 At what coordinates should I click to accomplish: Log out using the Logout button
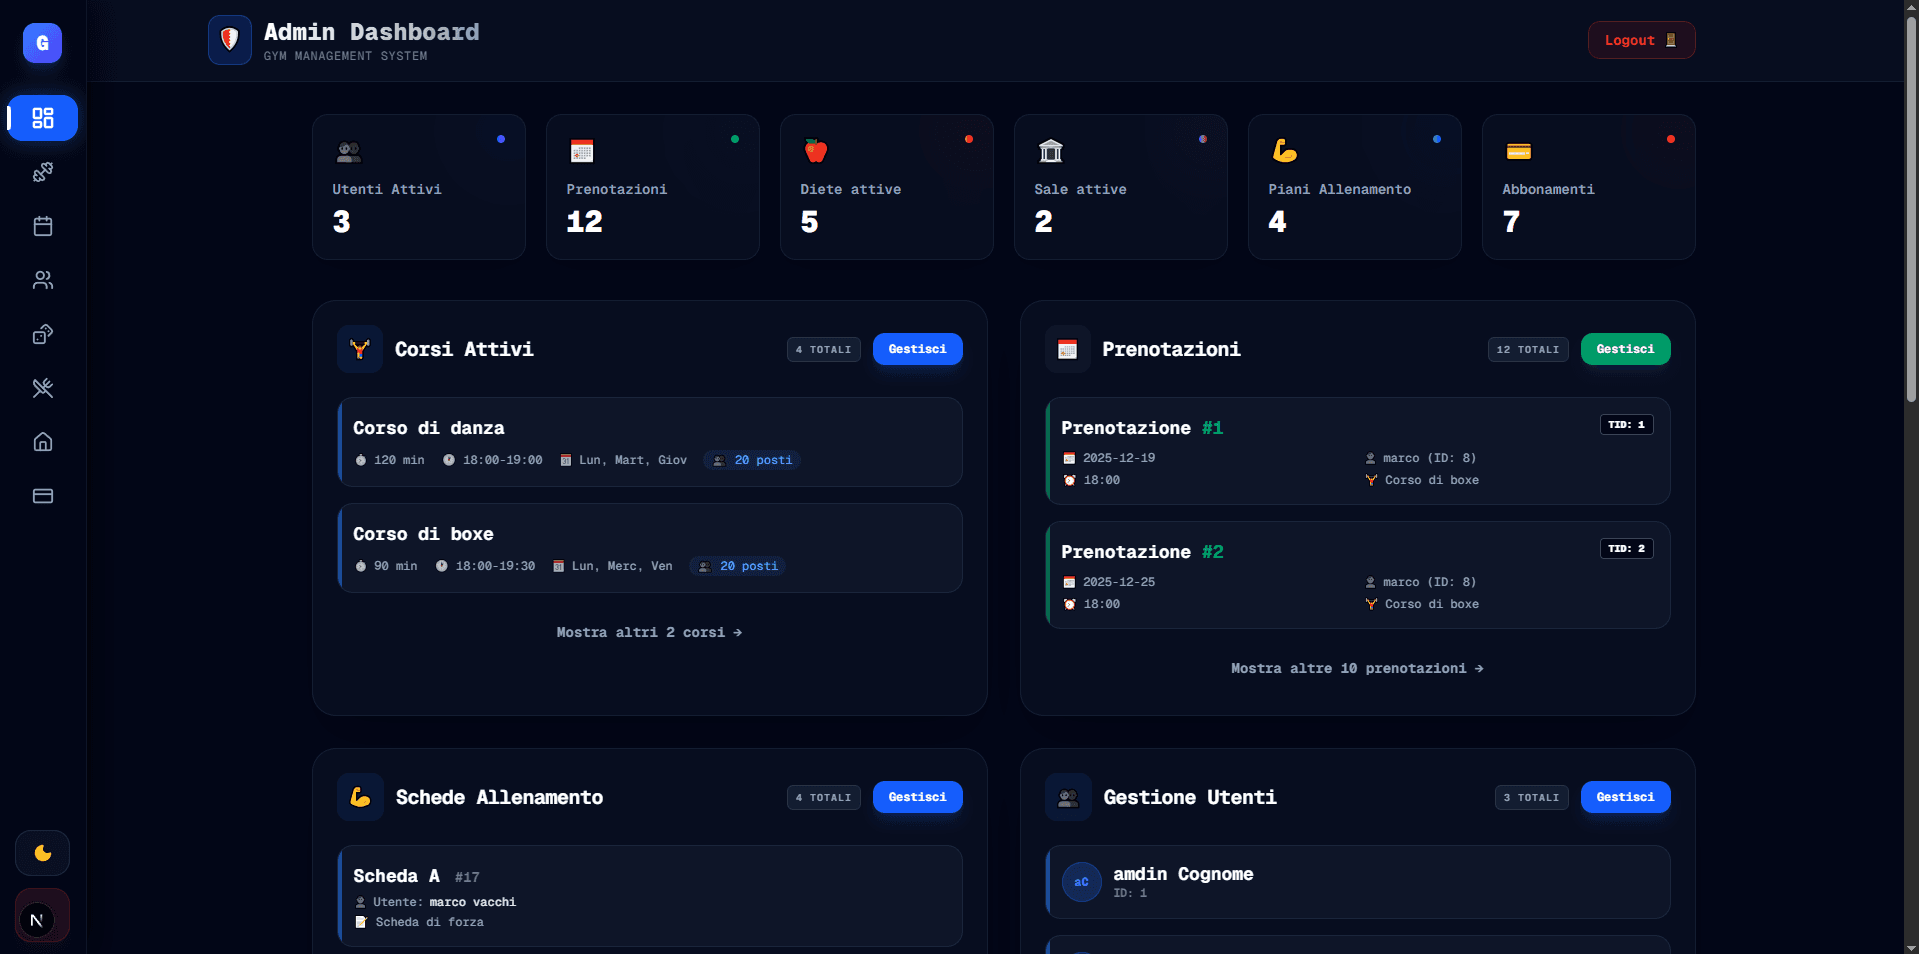point(1641,40)
